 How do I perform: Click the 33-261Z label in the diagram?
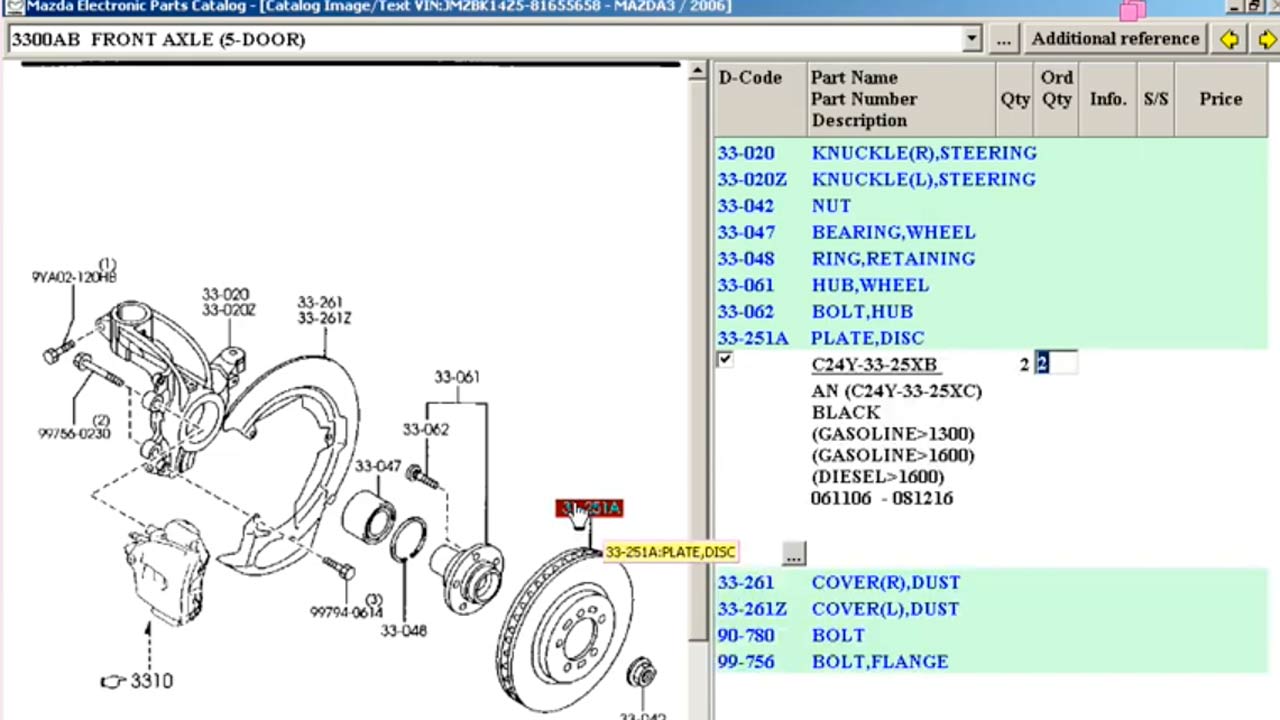point(324,318)
